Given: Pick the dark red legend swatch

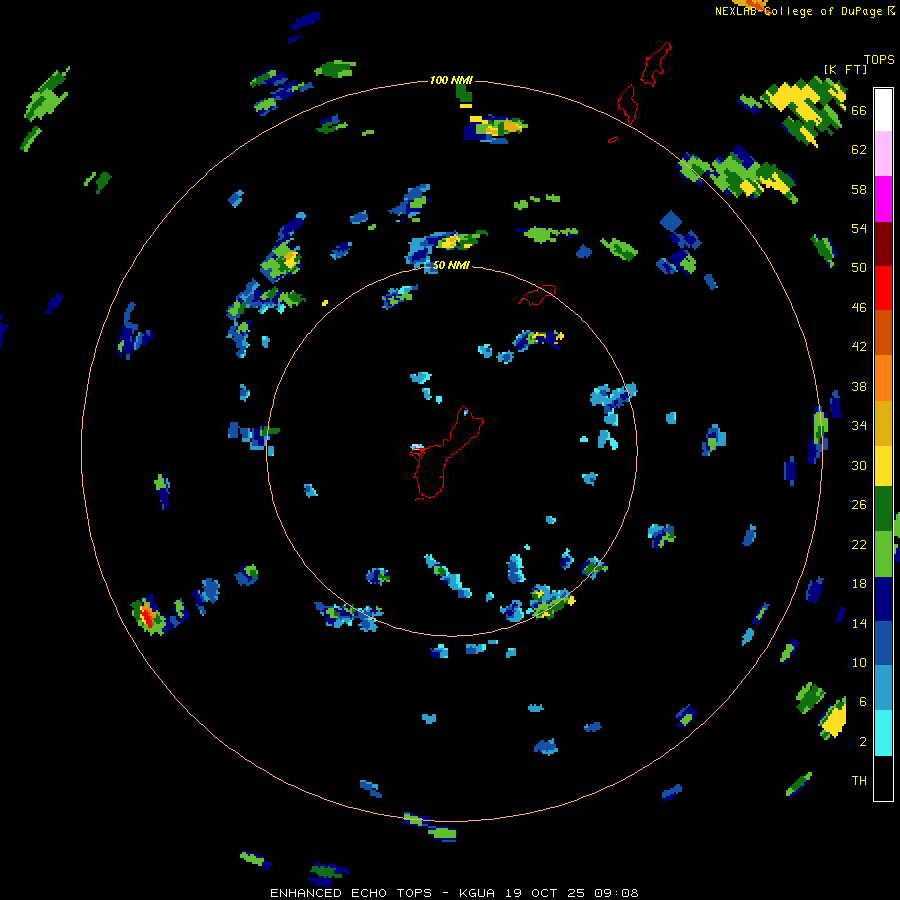Looking at the screenshot, I should point(883,244).
